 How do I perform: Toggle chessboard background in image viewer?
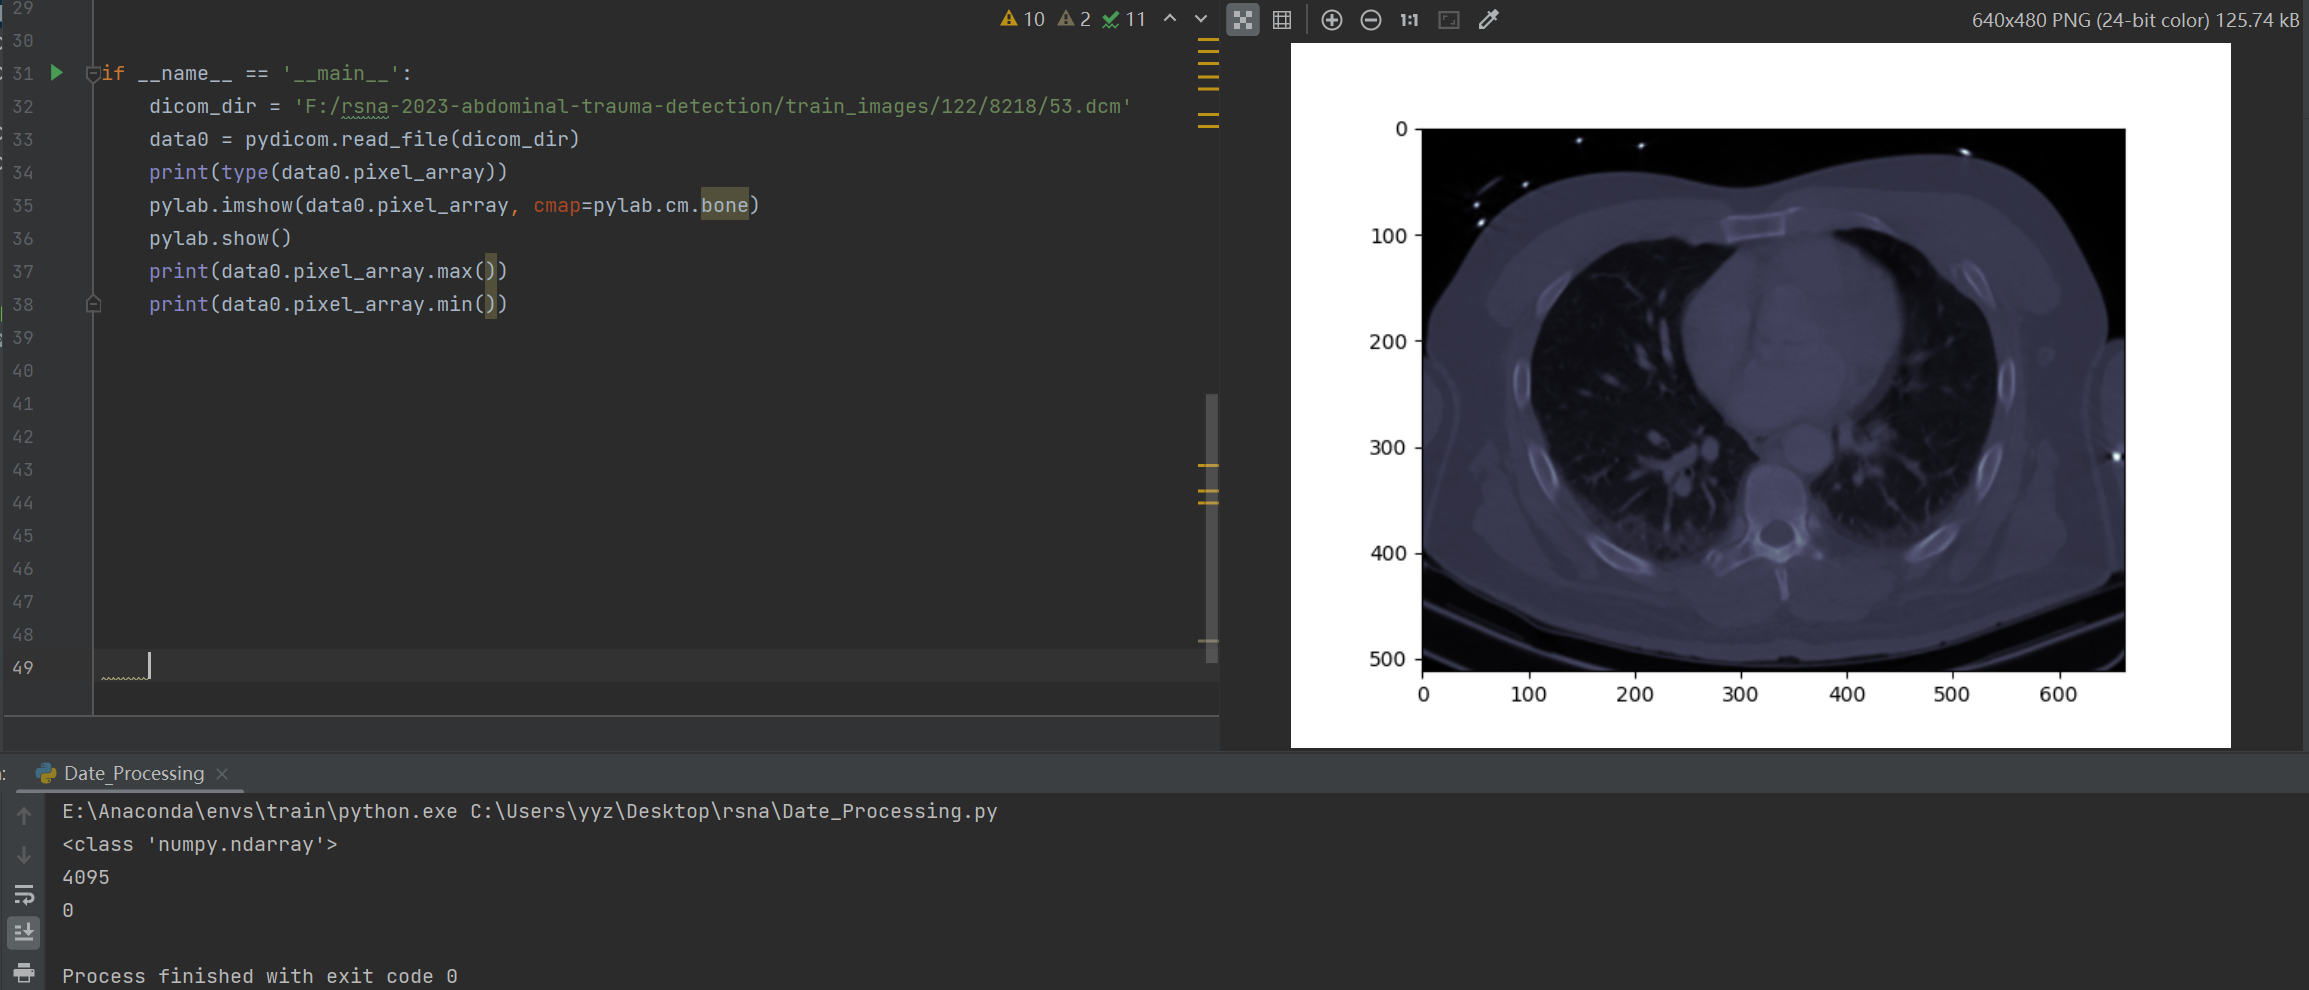click(1242, 20)
